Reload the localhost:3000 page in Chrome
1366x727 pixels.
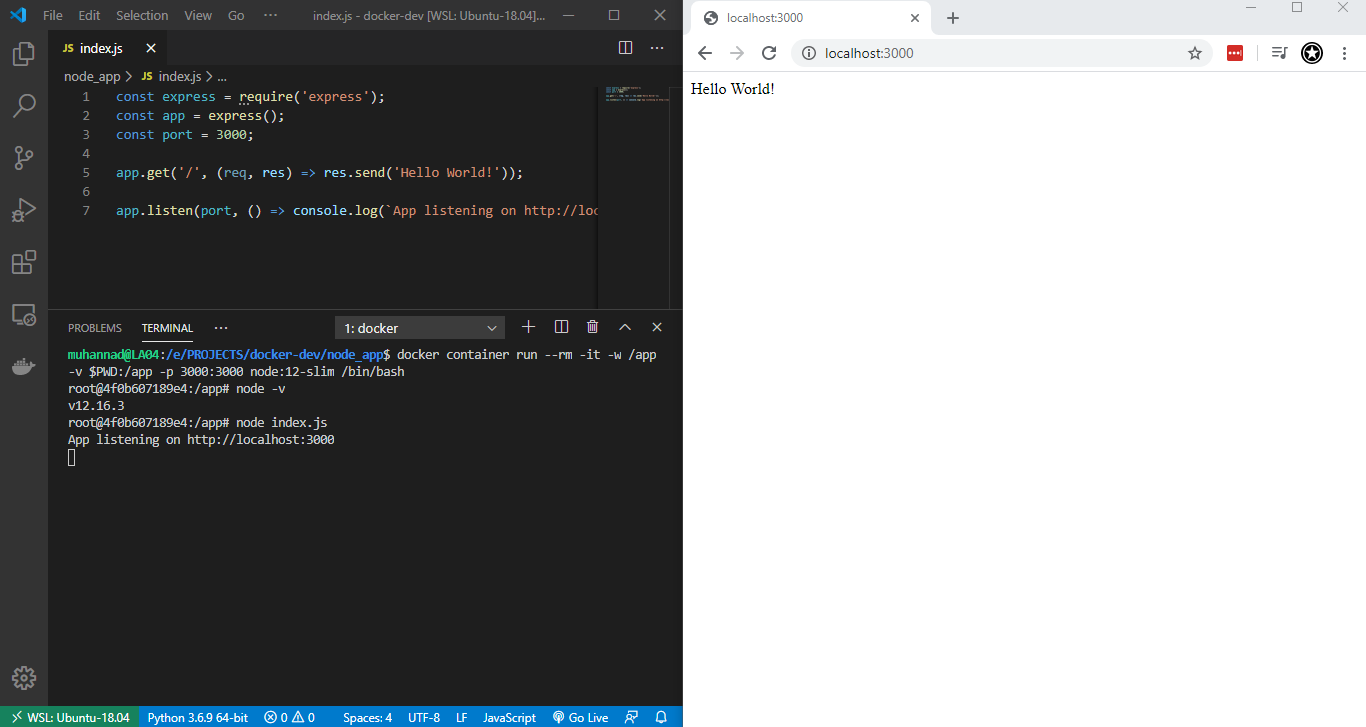[769, 53]
